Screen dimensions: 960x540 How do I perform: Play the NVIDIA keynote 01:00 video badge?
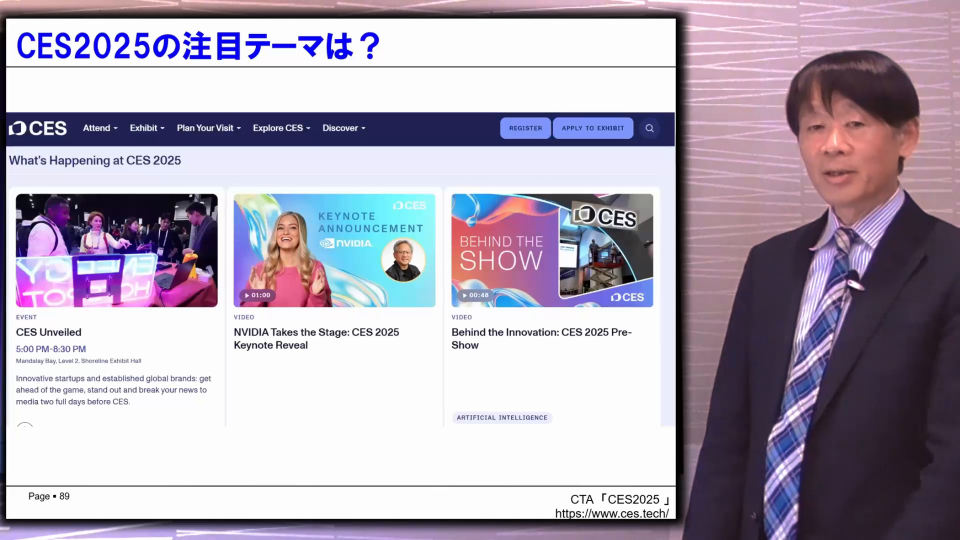point(257,295)
